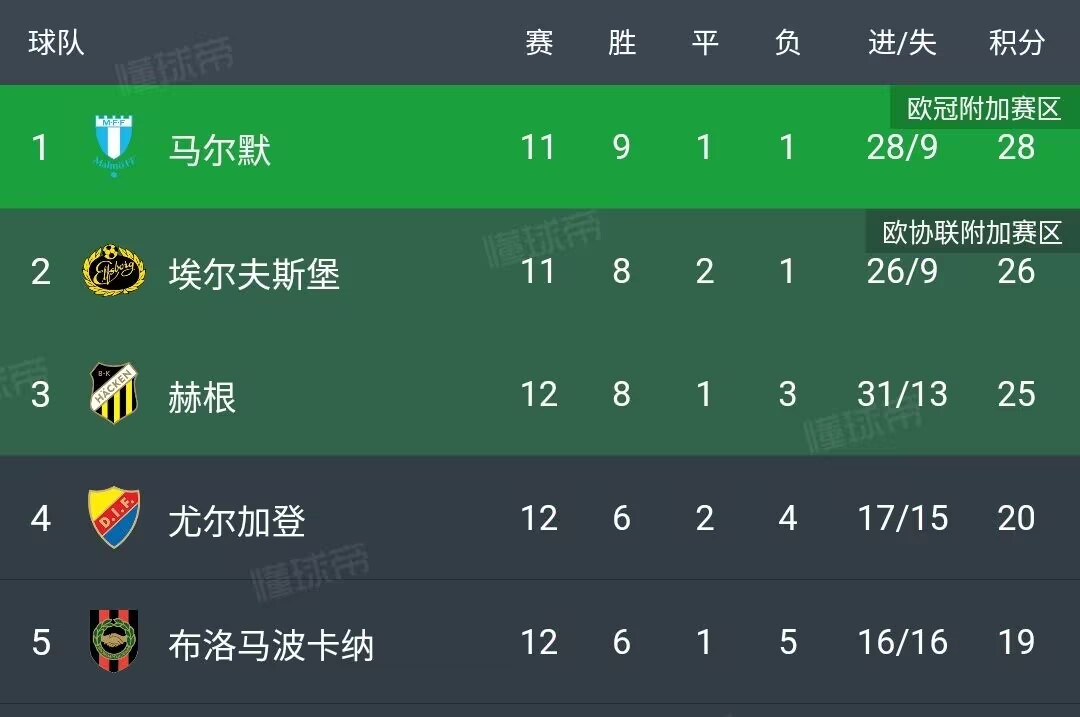
Task: Click the Malmö FF team crest
Action: tap(114, 147)
